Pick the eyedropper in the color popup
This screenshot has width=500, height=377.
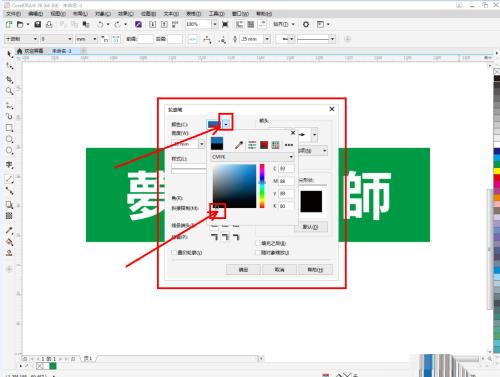[x=239, y=145]
